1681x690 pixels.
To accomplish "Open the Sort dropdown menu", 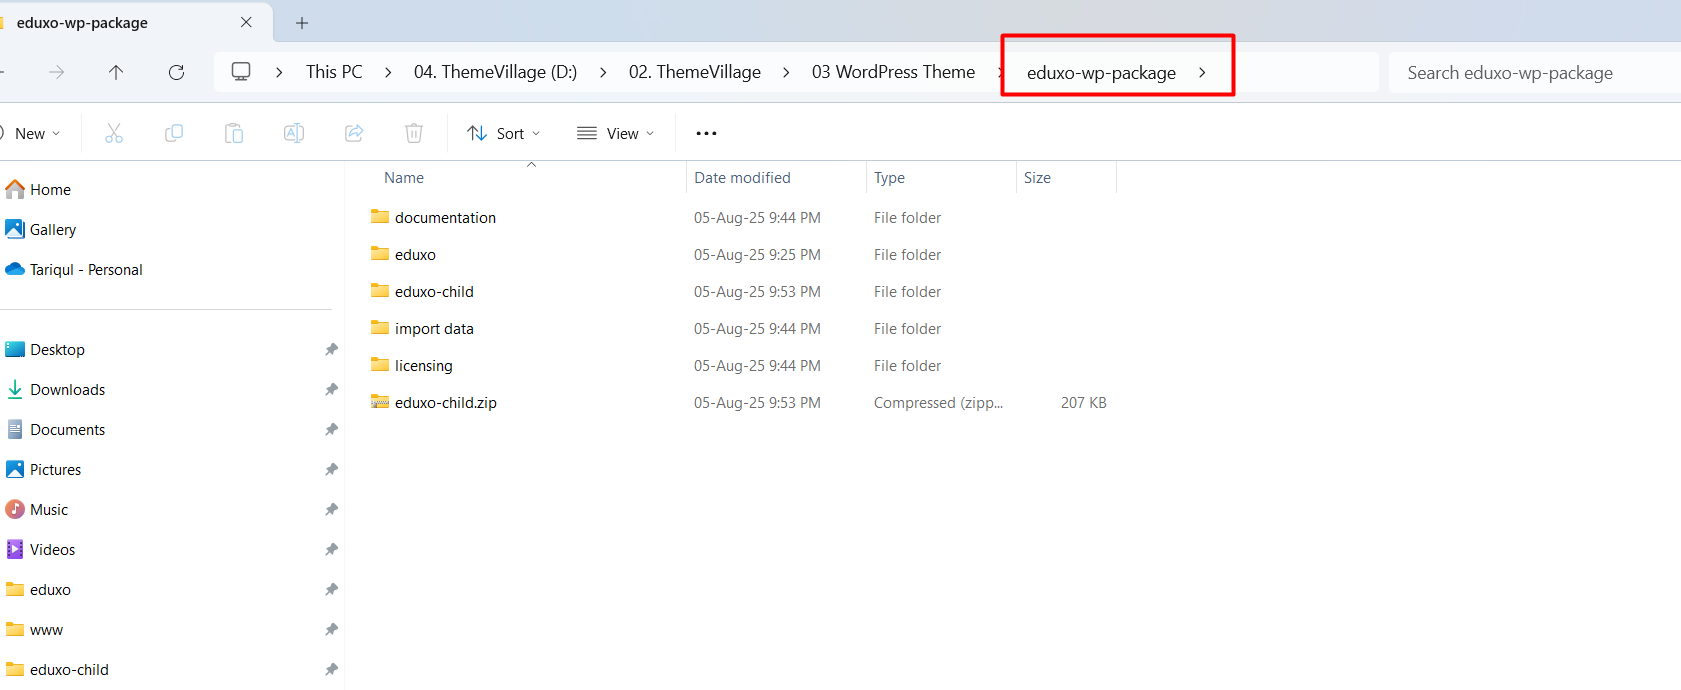I will pyautogui.click(x=504, y=133).
